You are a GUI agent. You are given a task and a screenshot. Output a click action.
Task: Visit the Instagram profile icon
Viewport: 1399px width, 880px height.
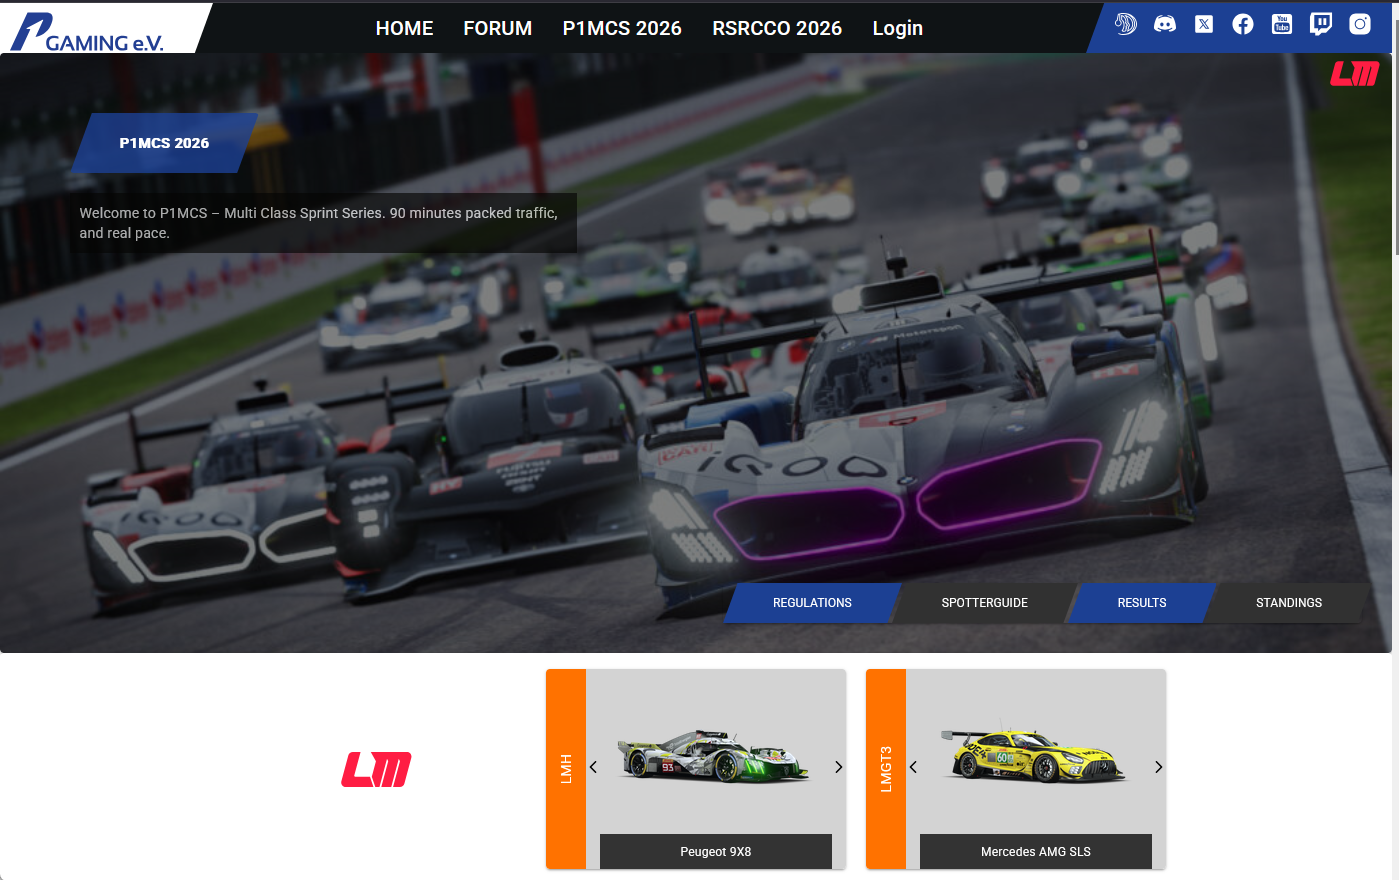pos(1360,24)
